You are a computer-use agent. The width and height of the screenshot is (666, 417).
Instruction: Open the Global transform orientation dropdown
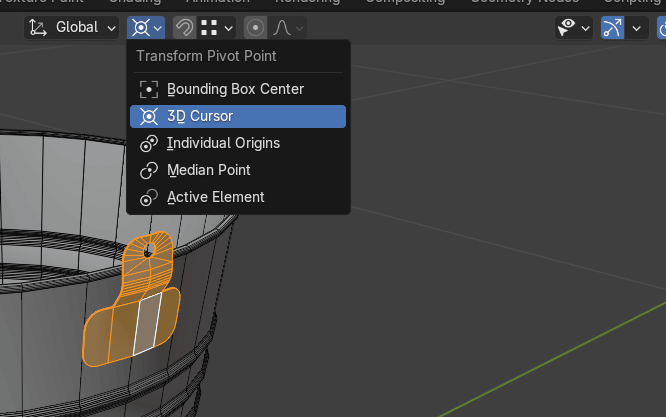(x=72, y=28)
